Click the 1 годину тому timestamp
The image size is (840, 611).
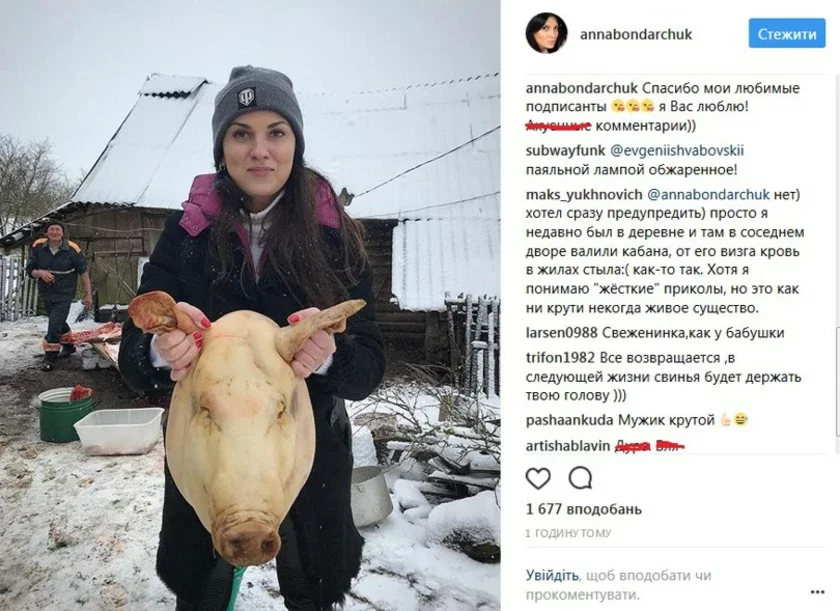point(568,533)
